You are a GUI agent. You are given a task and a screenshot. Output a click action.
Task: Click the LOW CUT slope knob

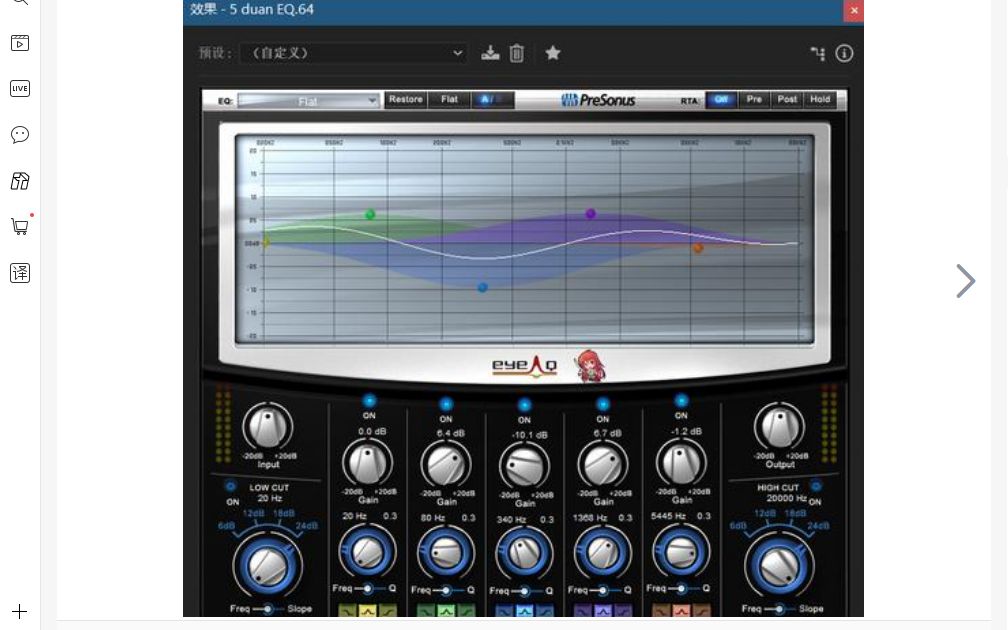(x=267, y=566)
